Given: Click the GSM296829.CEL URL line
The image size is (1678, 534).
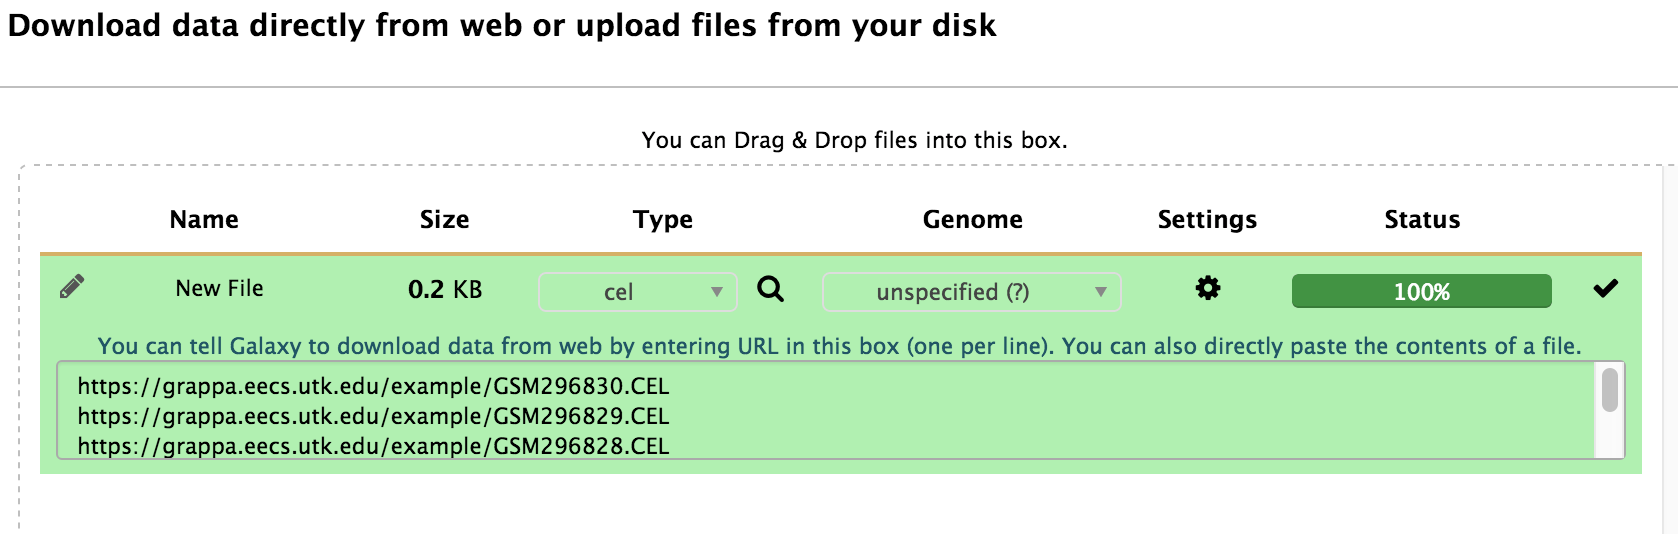Looking at the screenshot, I should coord(373,416).
